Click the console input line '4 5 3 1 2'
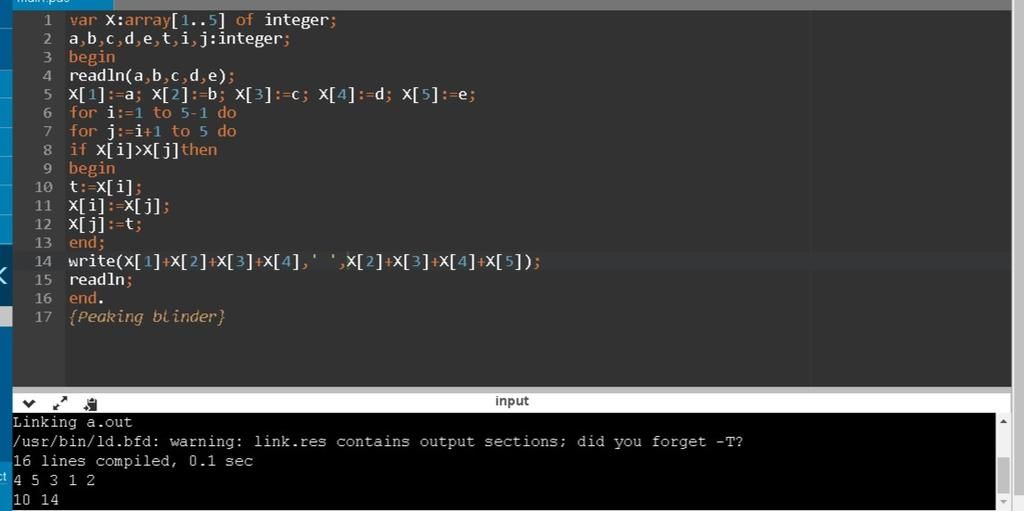This screenshot has height=511, width=1024. (x=54, y=480)
